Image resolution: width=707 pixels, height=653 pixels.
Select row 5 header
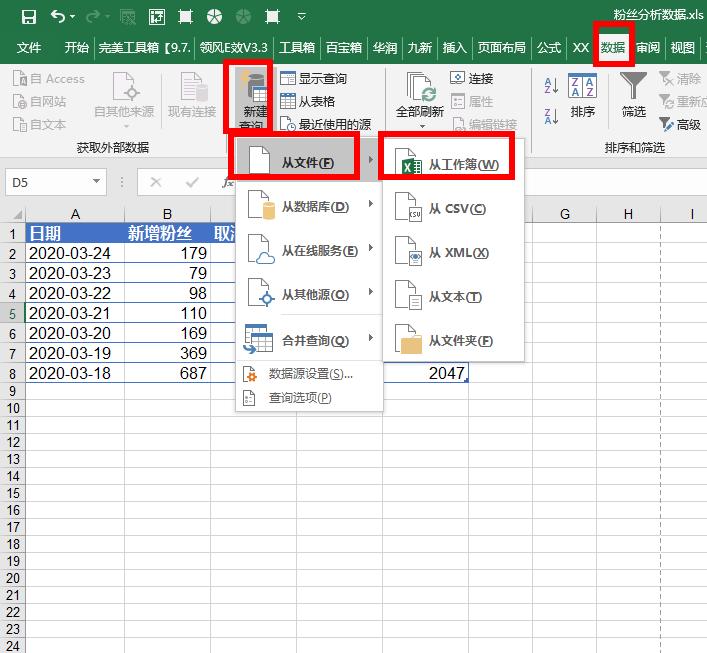[13, 313]
